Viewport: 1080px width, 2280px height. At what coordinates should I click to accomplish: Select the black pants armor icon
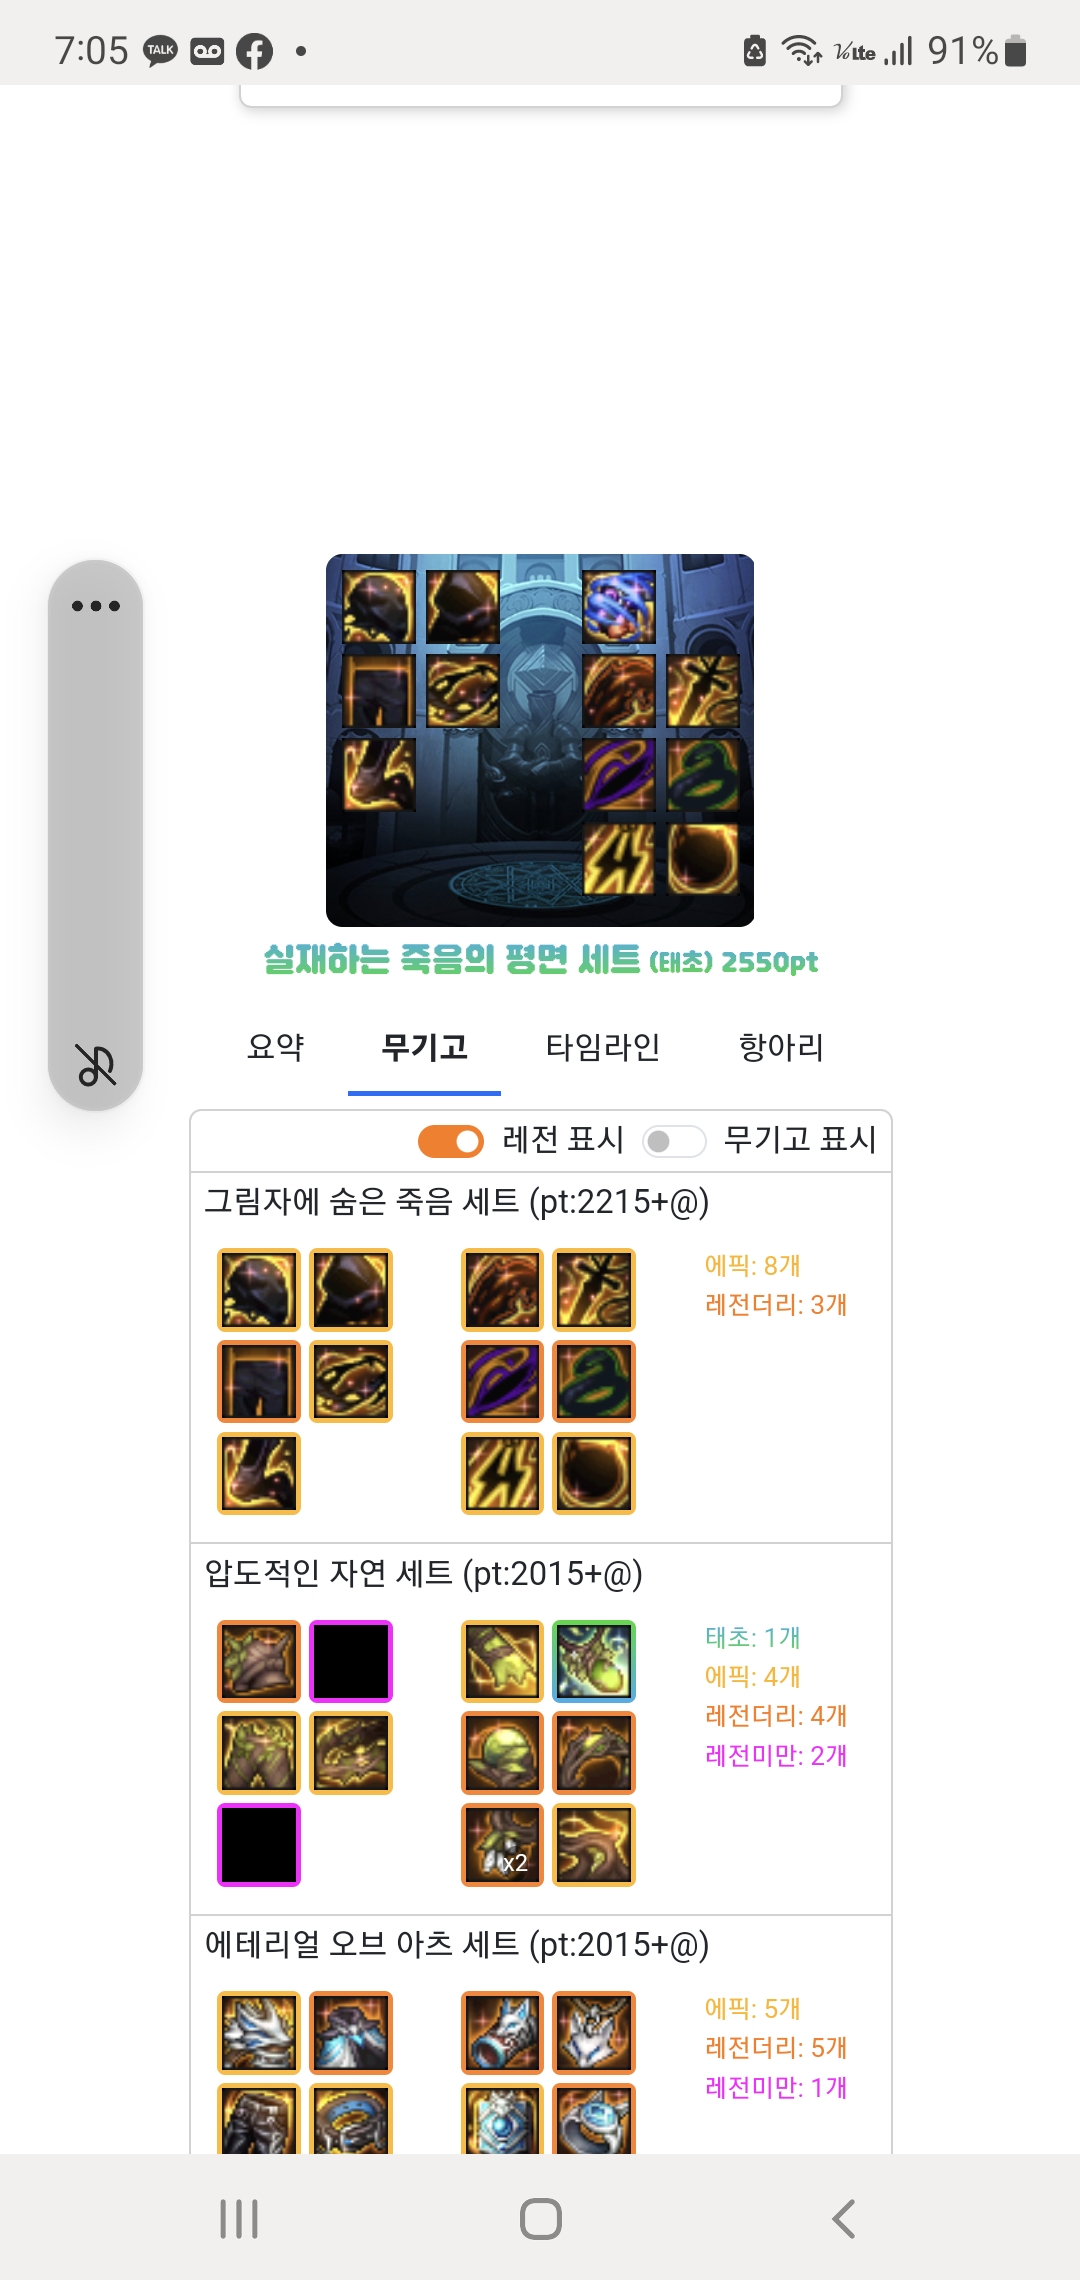(259, 1382)
